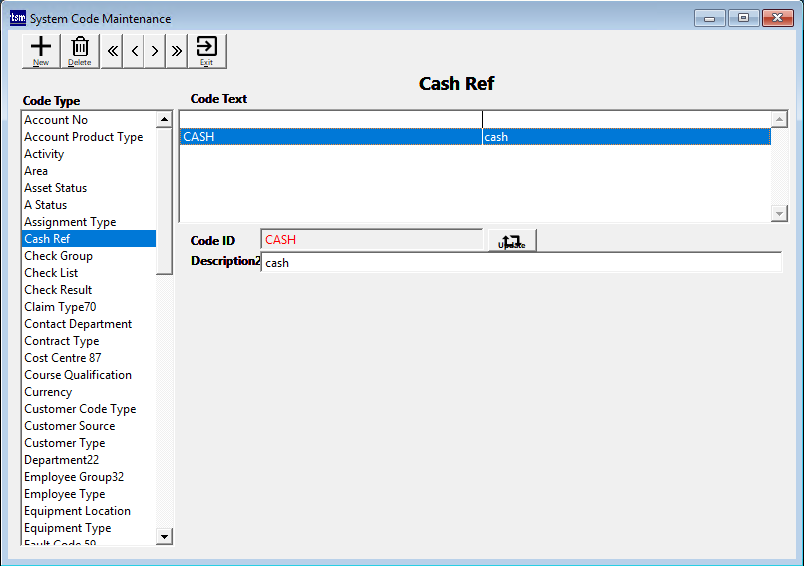Pick Check Group in the list
This screenshot has width=804, height=566.
(x=58, y=256)
